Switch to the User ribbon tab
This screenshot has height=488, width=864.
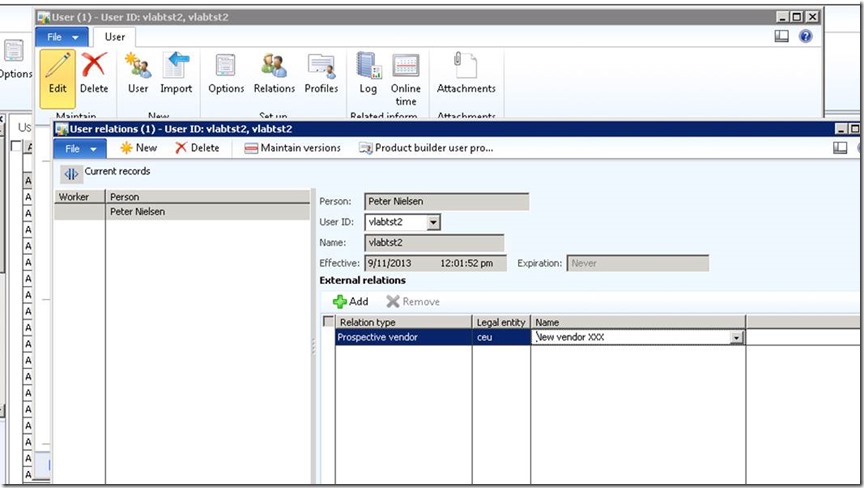[x=115, y=37]
